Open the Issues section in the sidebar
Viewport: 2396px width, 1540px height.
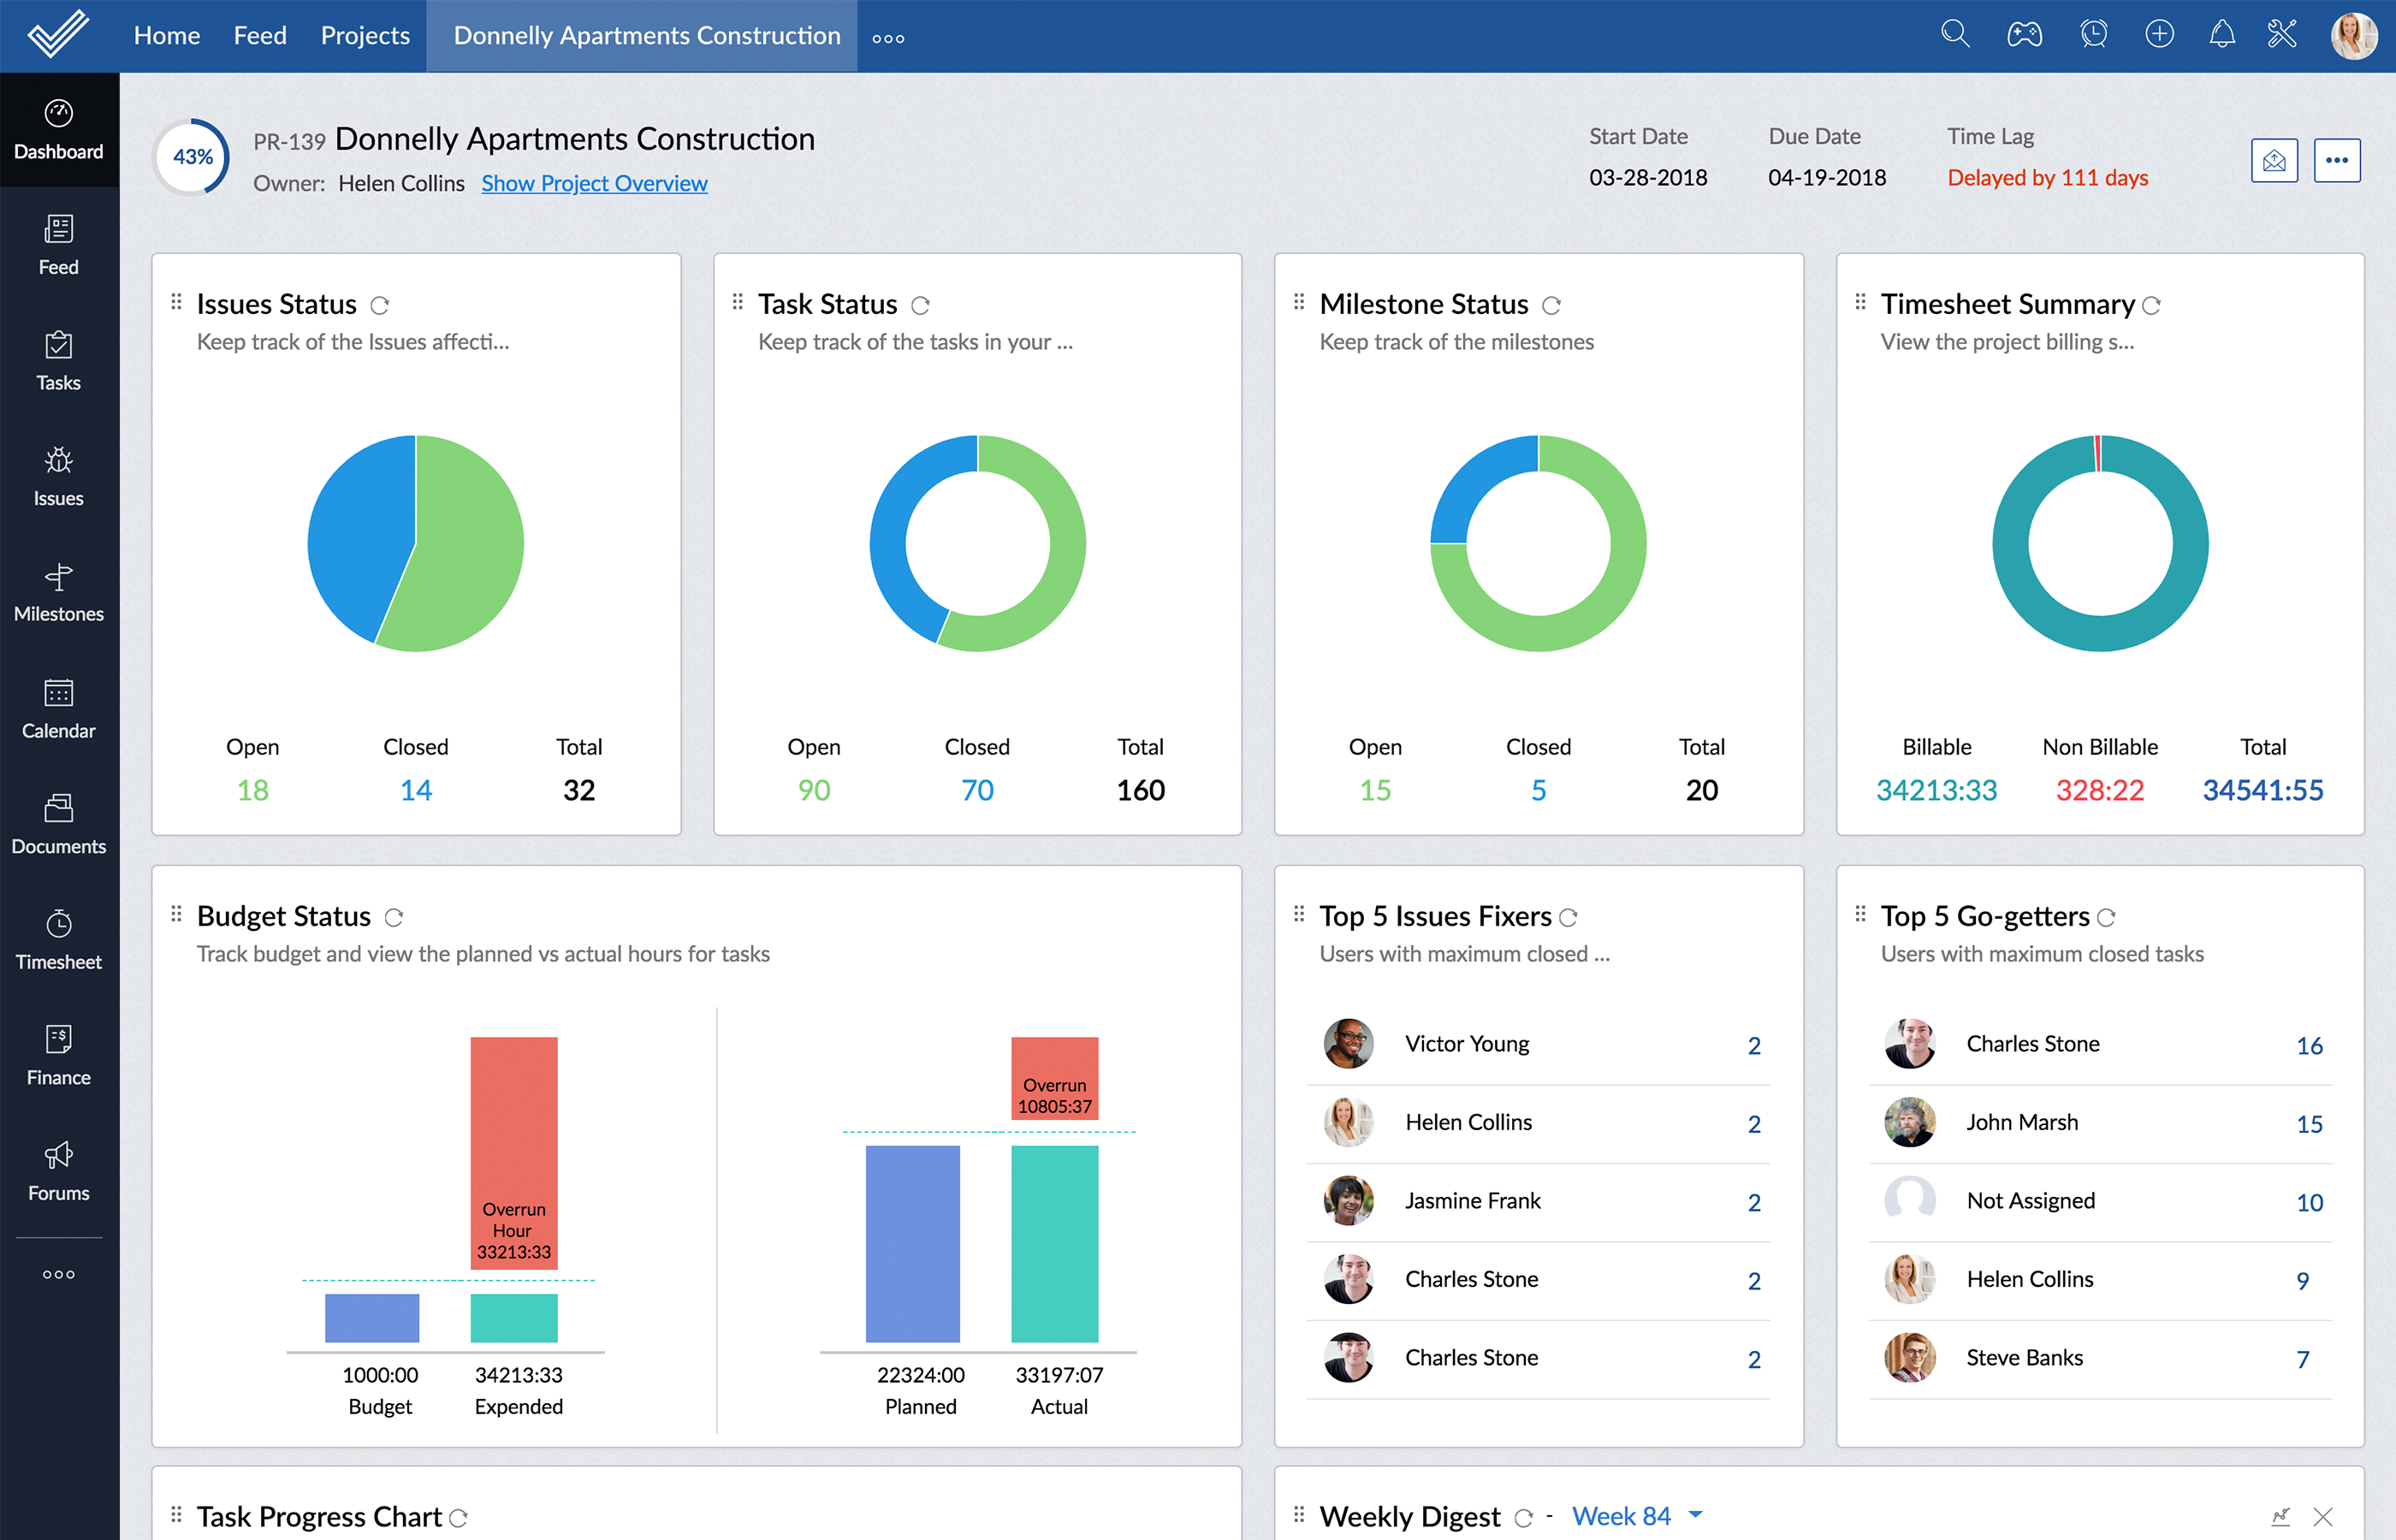[x=58, y=476]
